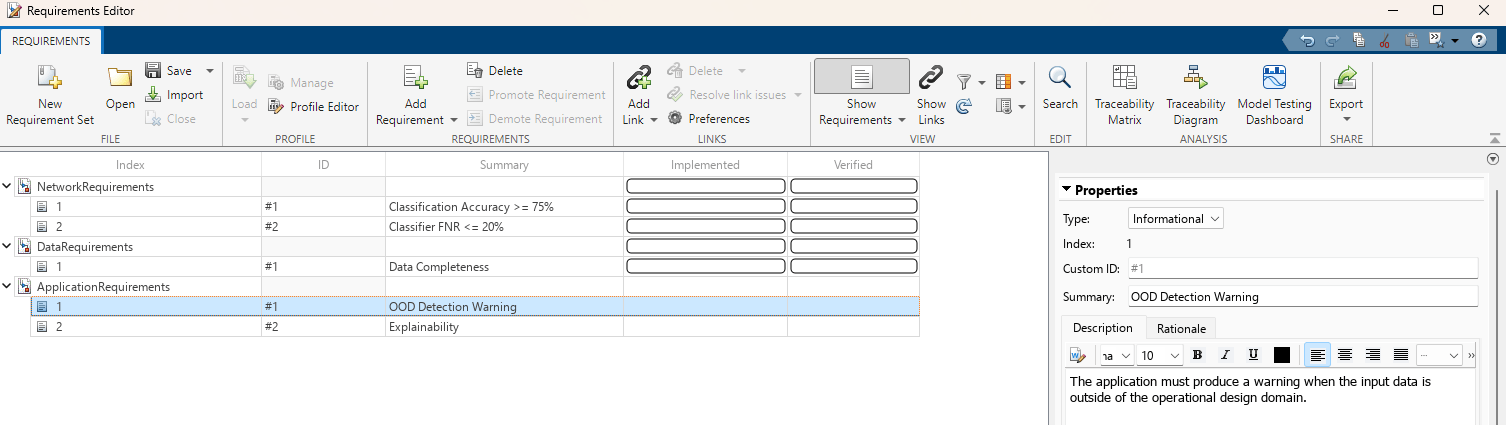Click the columns selector icon
This screenshot has height=425, width=1506.
coord(1003,81)
